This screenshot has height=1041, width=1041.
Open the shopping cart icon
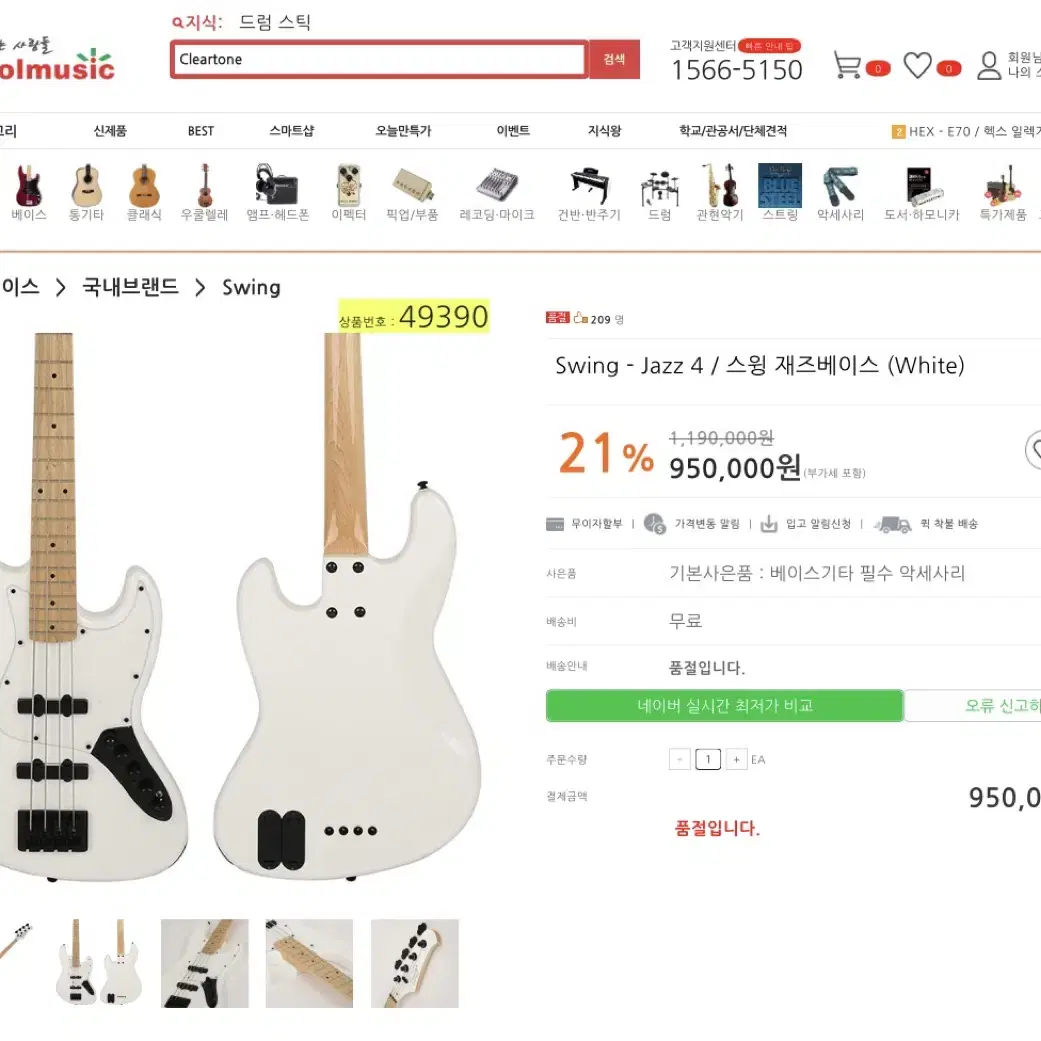847,65
